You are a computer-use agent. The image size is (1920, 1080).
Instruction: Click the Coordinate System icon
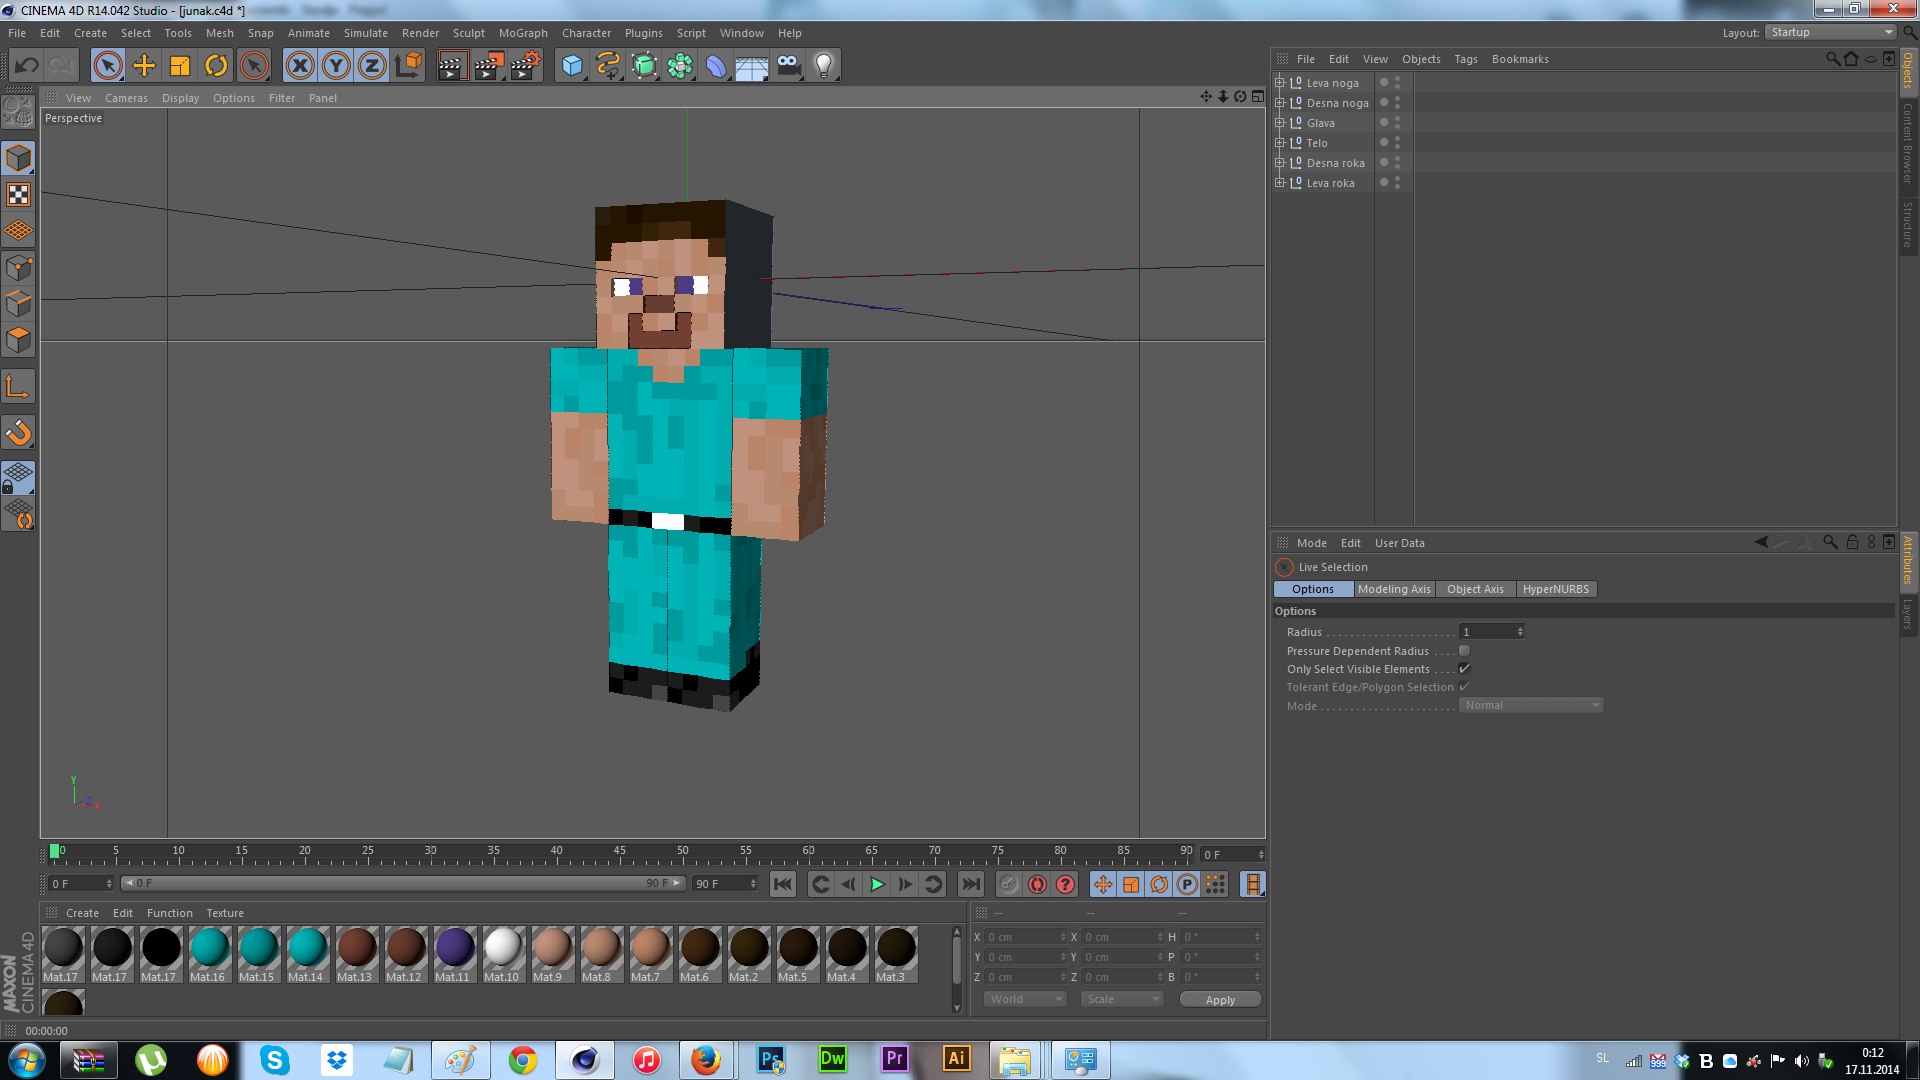coord(408,66)
